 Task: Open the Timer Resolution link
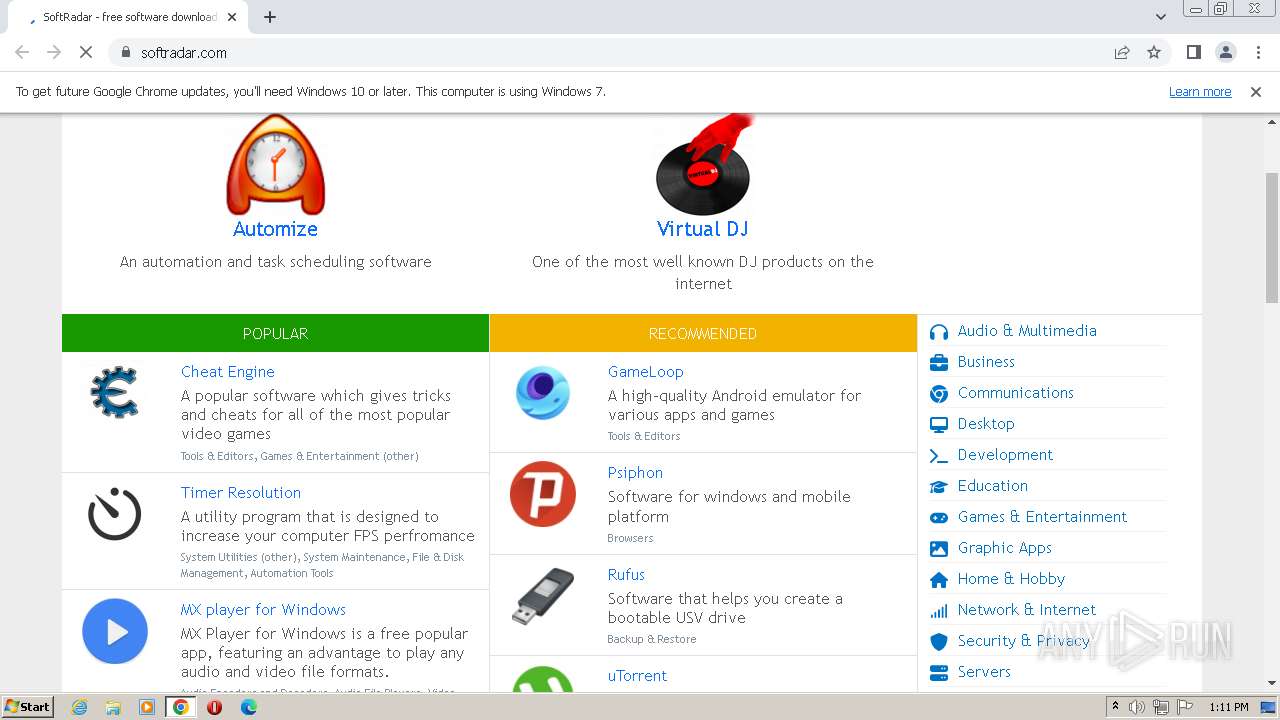pyautogui.click(x=241, y=492)
